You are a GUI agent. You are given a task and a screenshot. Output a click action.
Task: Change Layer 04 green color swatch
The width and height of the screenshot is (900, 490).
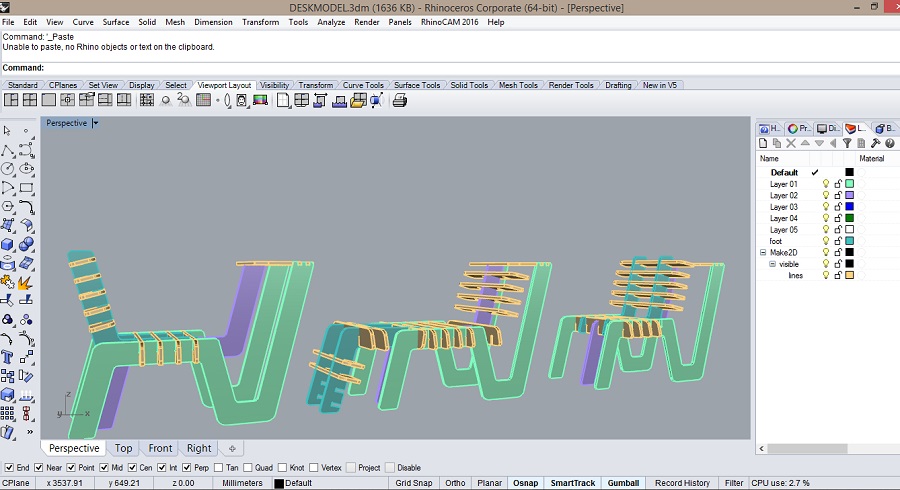pyautogui.click(x=849, y=218)
